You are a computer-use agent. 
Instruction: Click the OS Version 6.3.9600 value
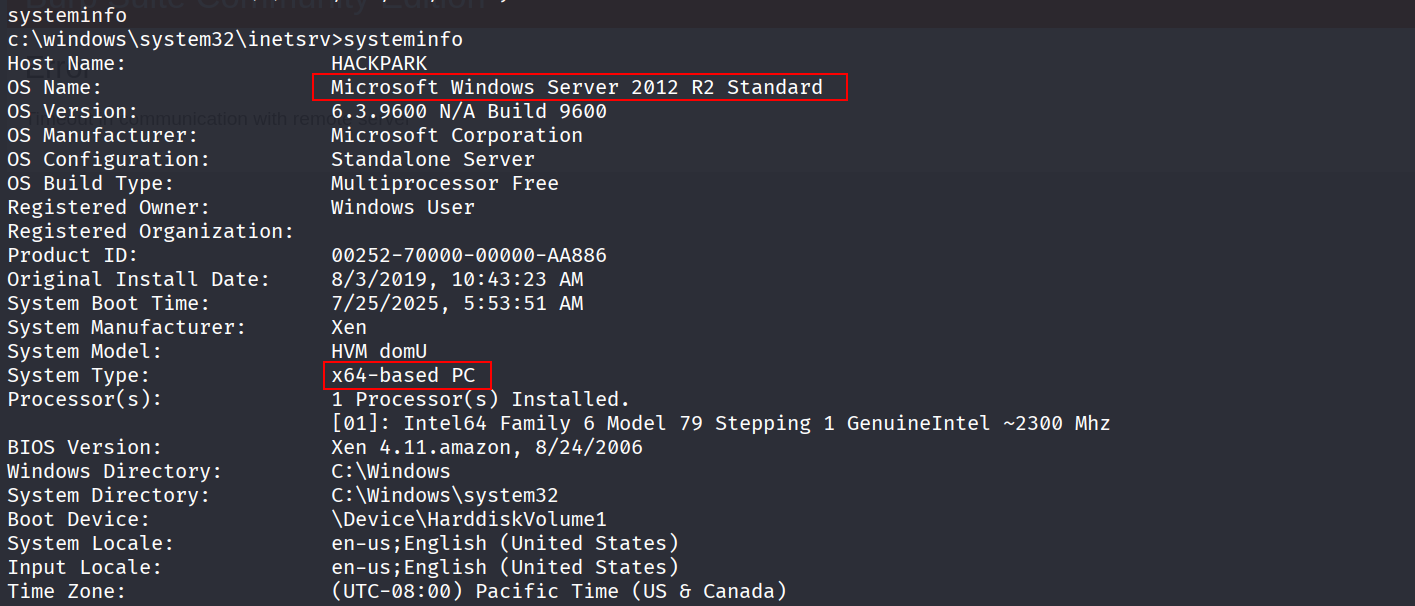[468, 111]
